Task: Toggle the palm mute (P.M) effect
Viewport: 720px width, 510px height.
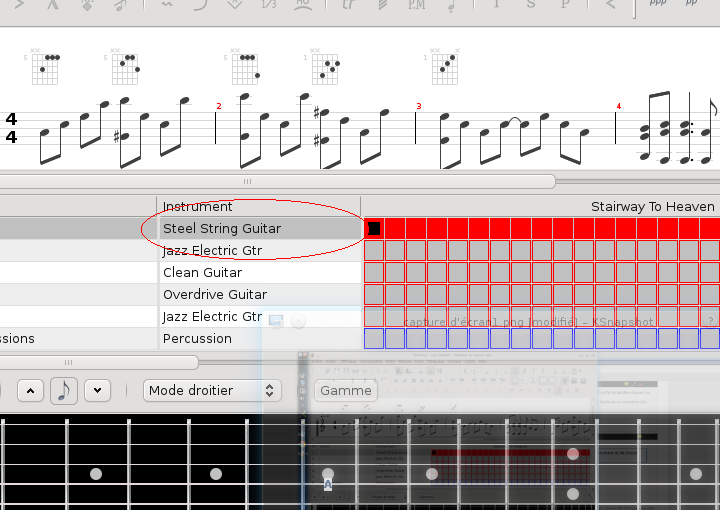Action: pos(417,5)
